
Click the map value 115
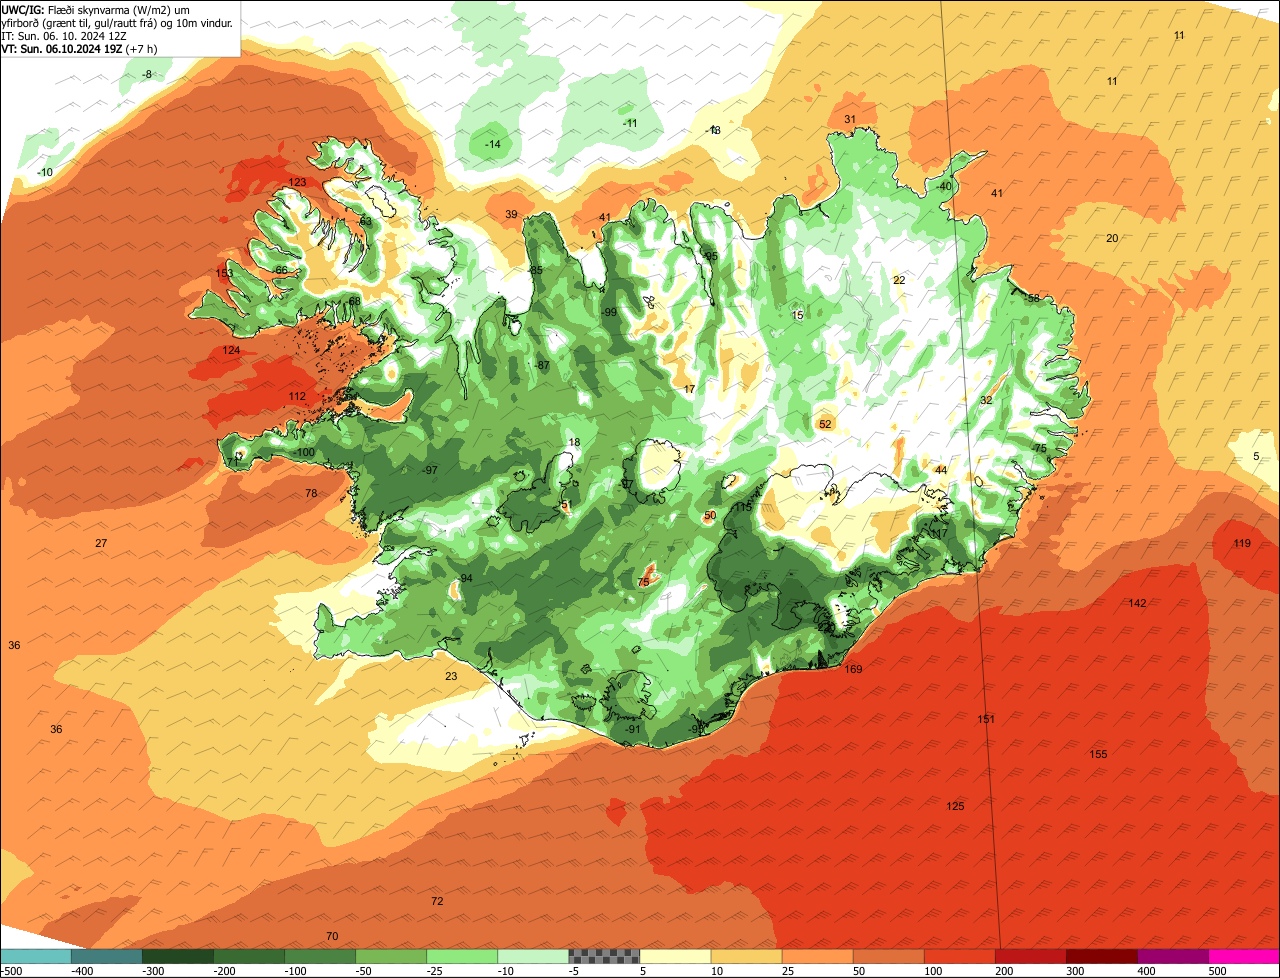(x=742, y=508)
